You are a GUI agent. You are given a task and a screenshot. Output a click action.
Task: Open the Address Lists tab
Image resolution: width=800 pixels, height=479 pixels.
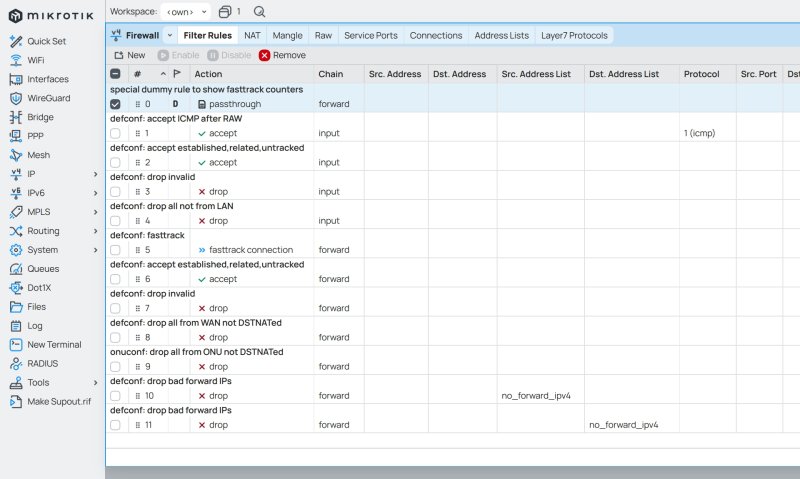(502, 36)
